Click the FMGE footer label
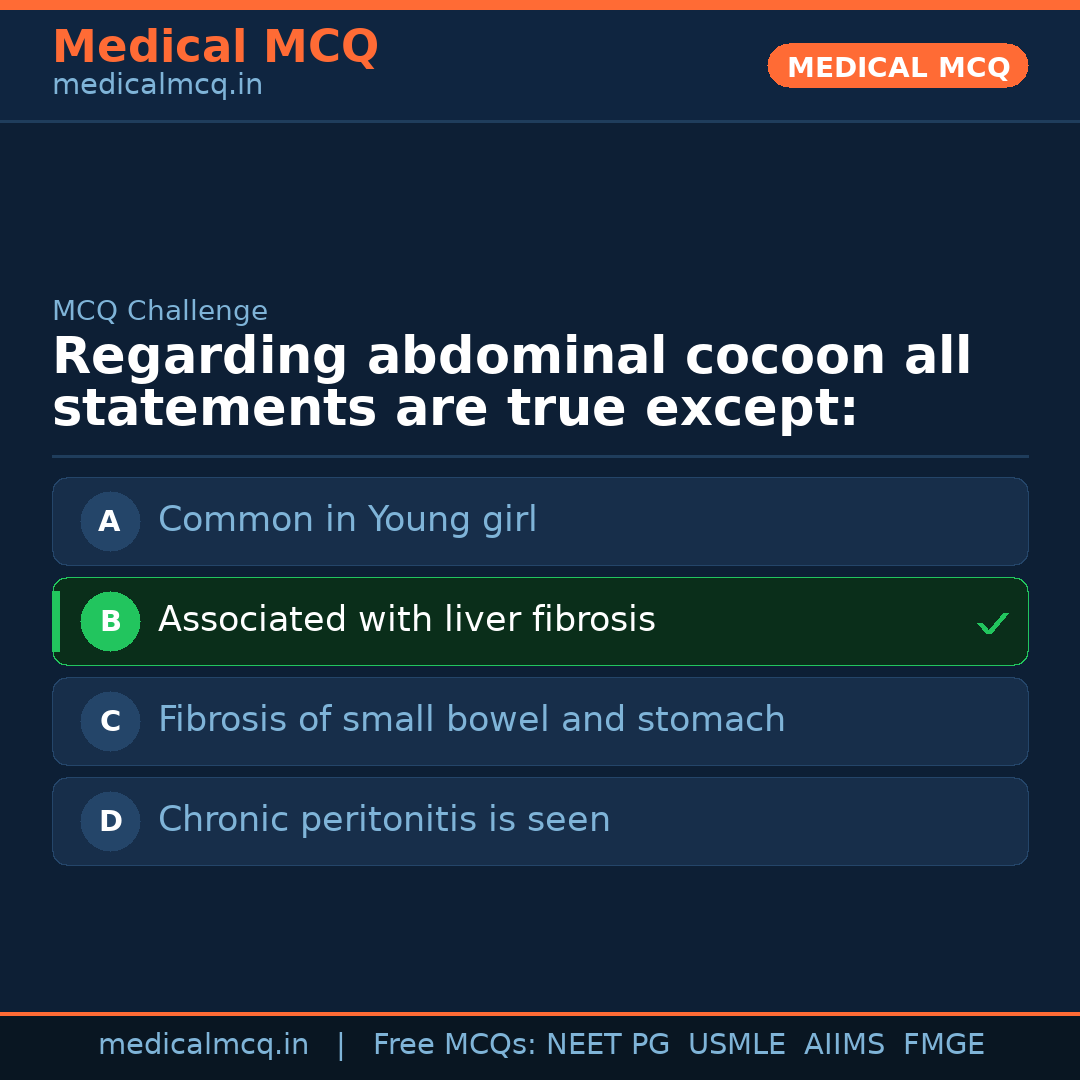Screen dimensions: 1080x1080 [x=943, y=1045]
